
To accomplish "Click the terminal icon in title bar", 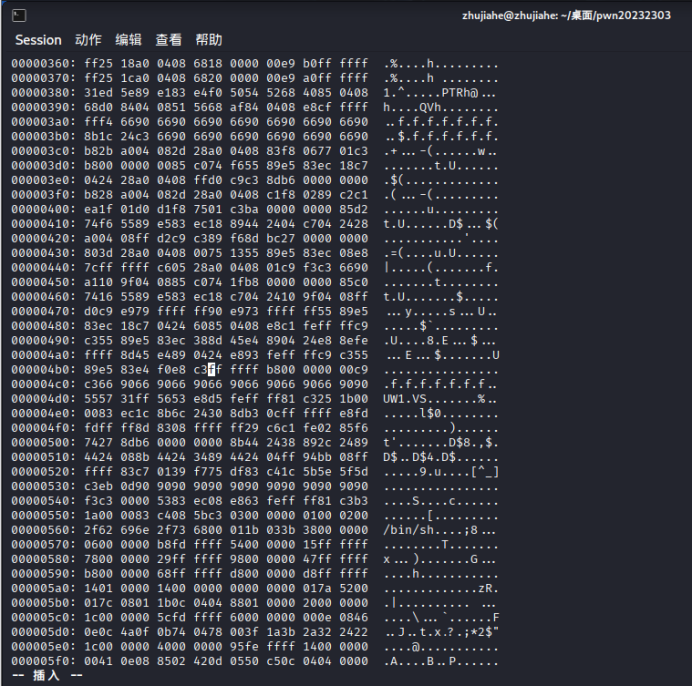I will pos(19,15).
